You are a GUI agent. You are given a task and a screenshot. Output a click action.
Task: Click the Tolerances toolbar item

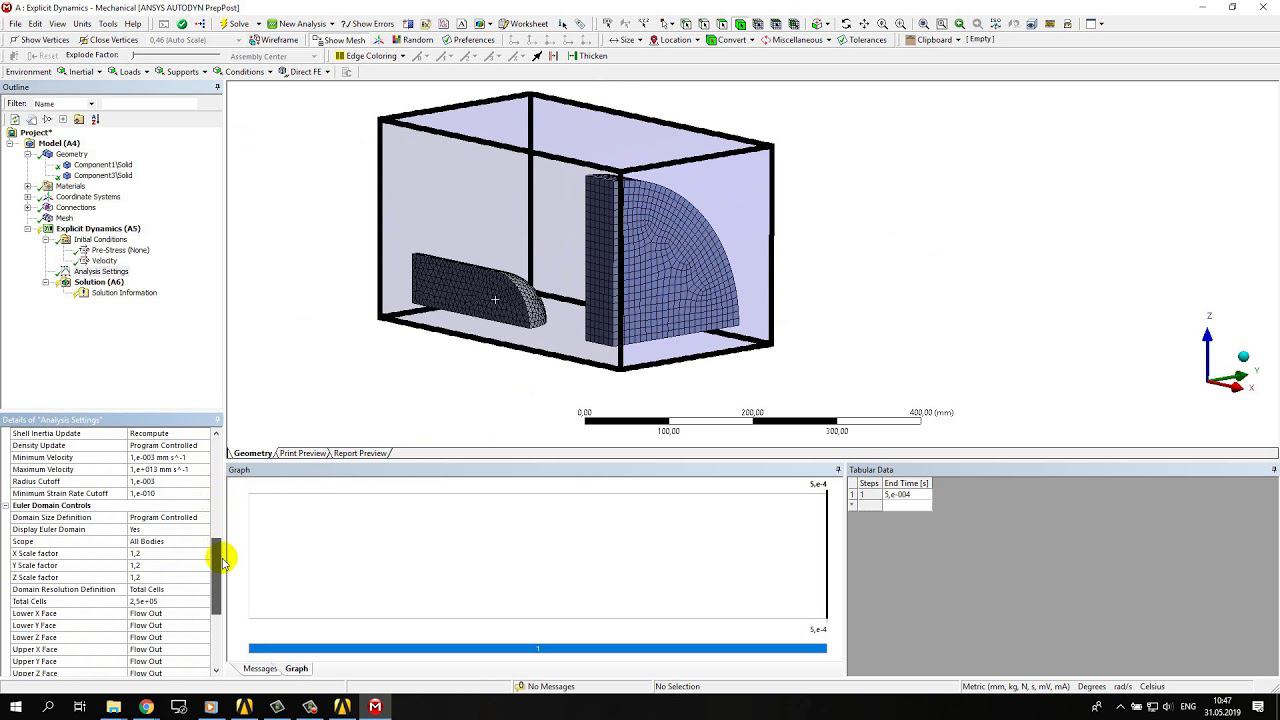tap(862, 40)
